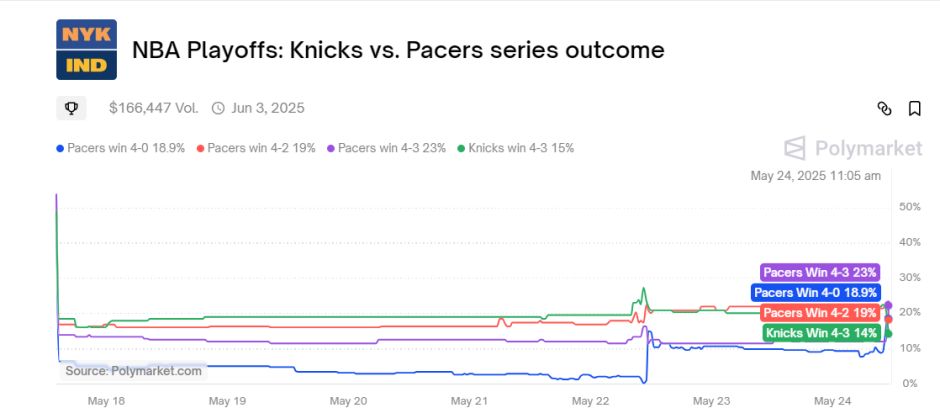Click the blue Pacers Win 4-0 18.9% chart label
The image size is (940, 408).
[815, 293]
